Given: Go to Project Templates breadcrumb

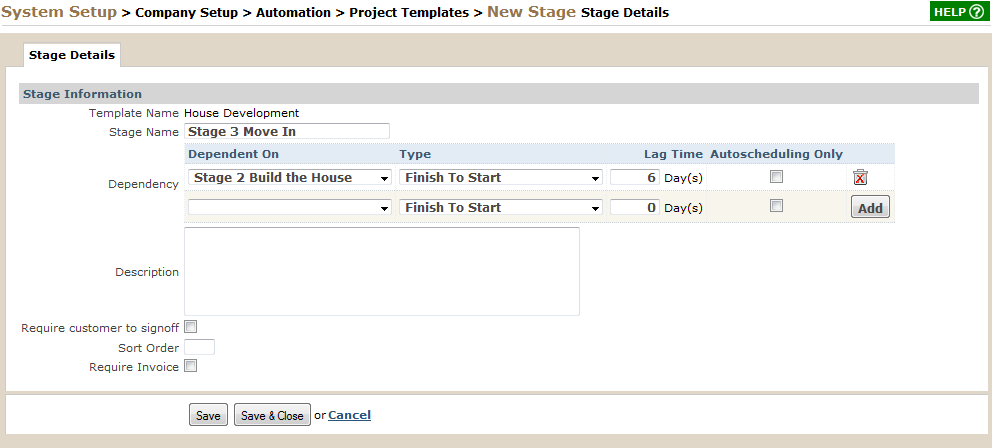Looking at the screenshot, I should click(x=409, y=13).
